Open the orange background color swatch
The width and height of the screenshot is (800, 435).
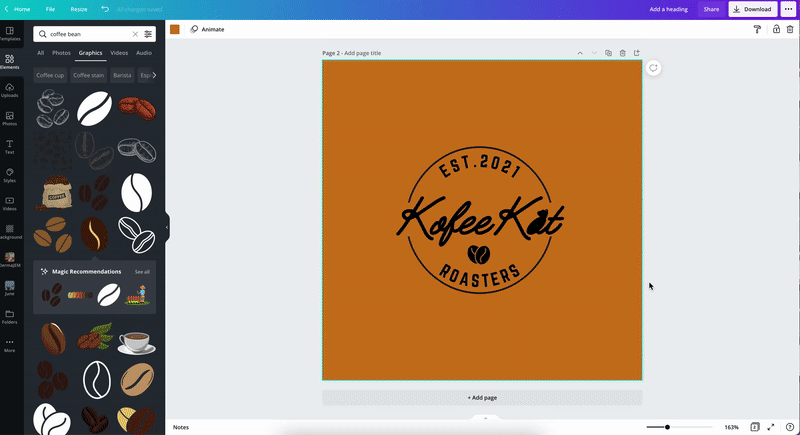coord(175,30)
